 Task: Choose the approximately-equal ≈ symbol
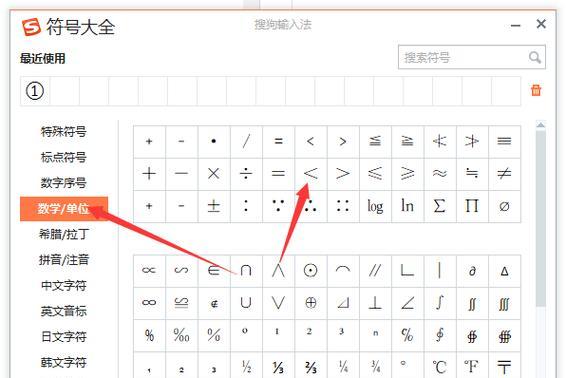point(440,174)
